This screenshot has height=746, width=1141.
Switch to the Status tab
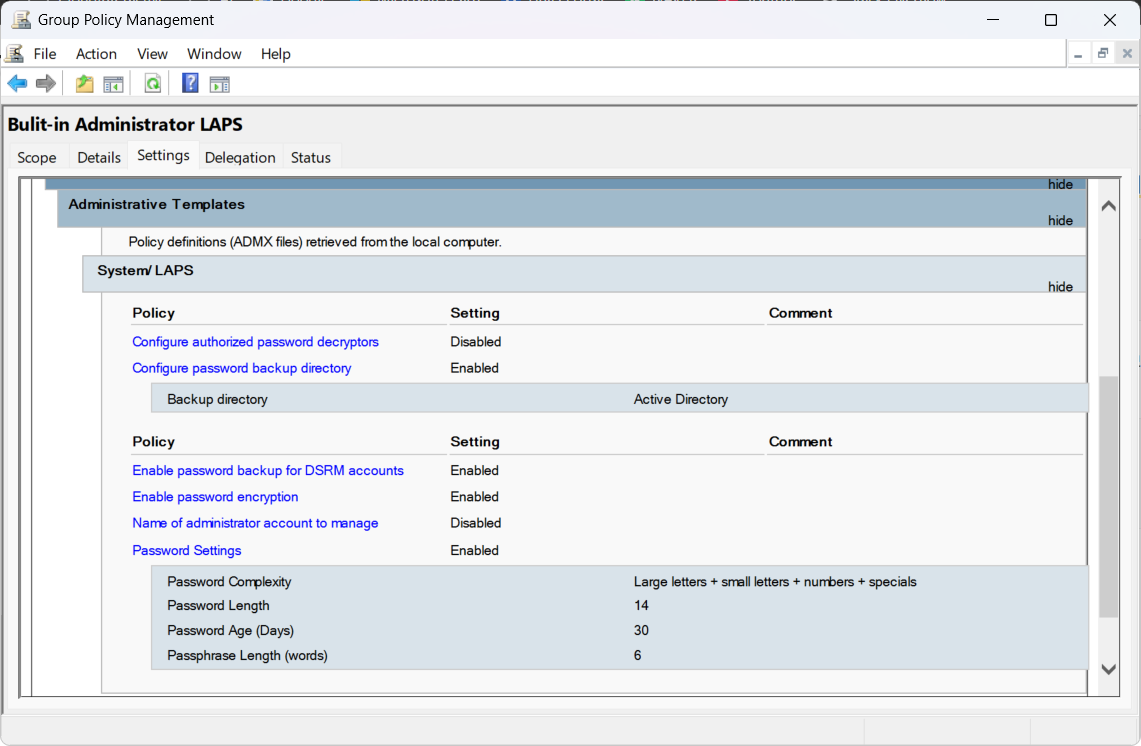[311, 157]
